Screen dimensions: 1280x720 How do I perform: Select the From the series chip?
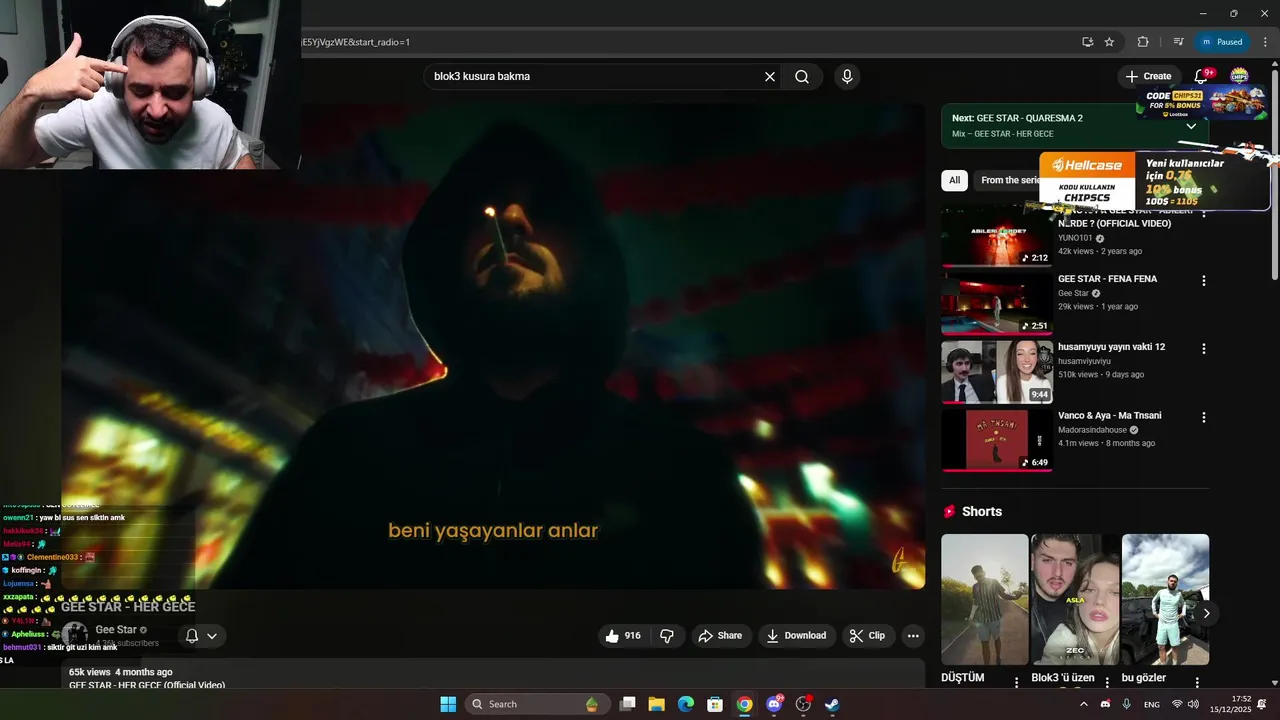point(1010,180)
